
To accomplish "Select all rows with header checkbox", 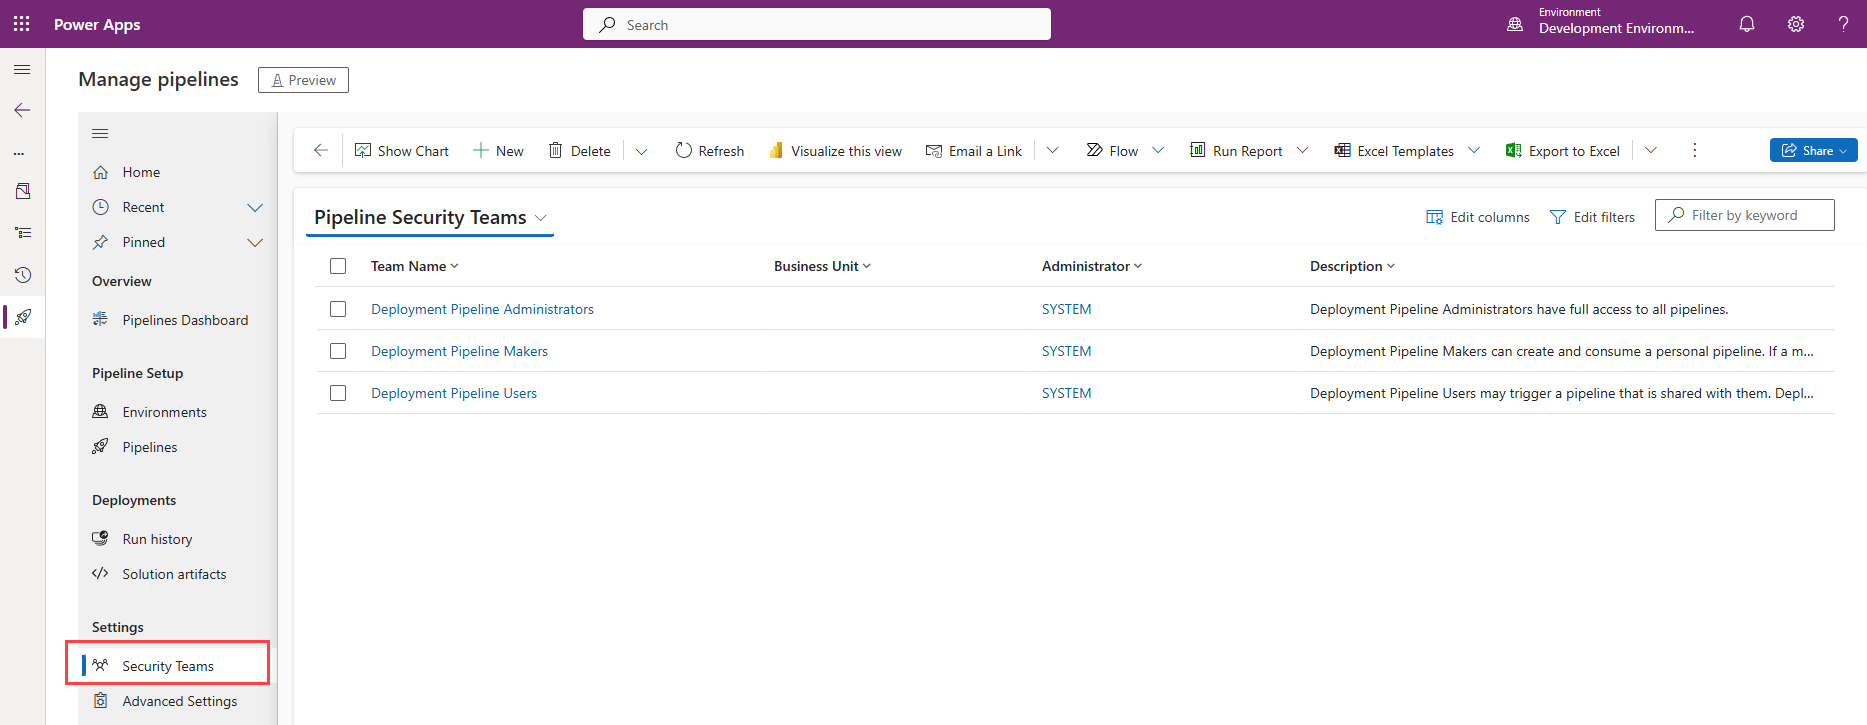I will point(338,266).
